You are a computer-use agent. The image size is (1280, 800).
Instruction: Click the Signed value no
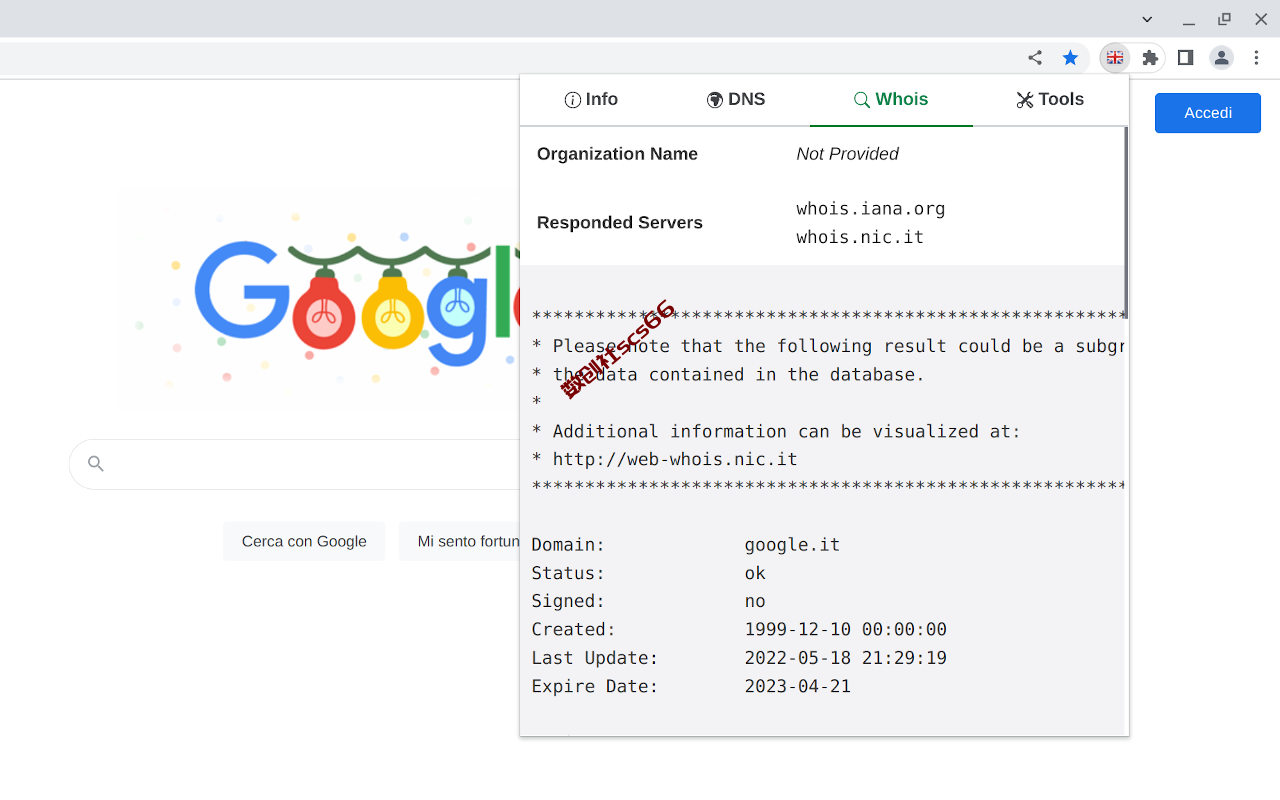click(755, 601)
